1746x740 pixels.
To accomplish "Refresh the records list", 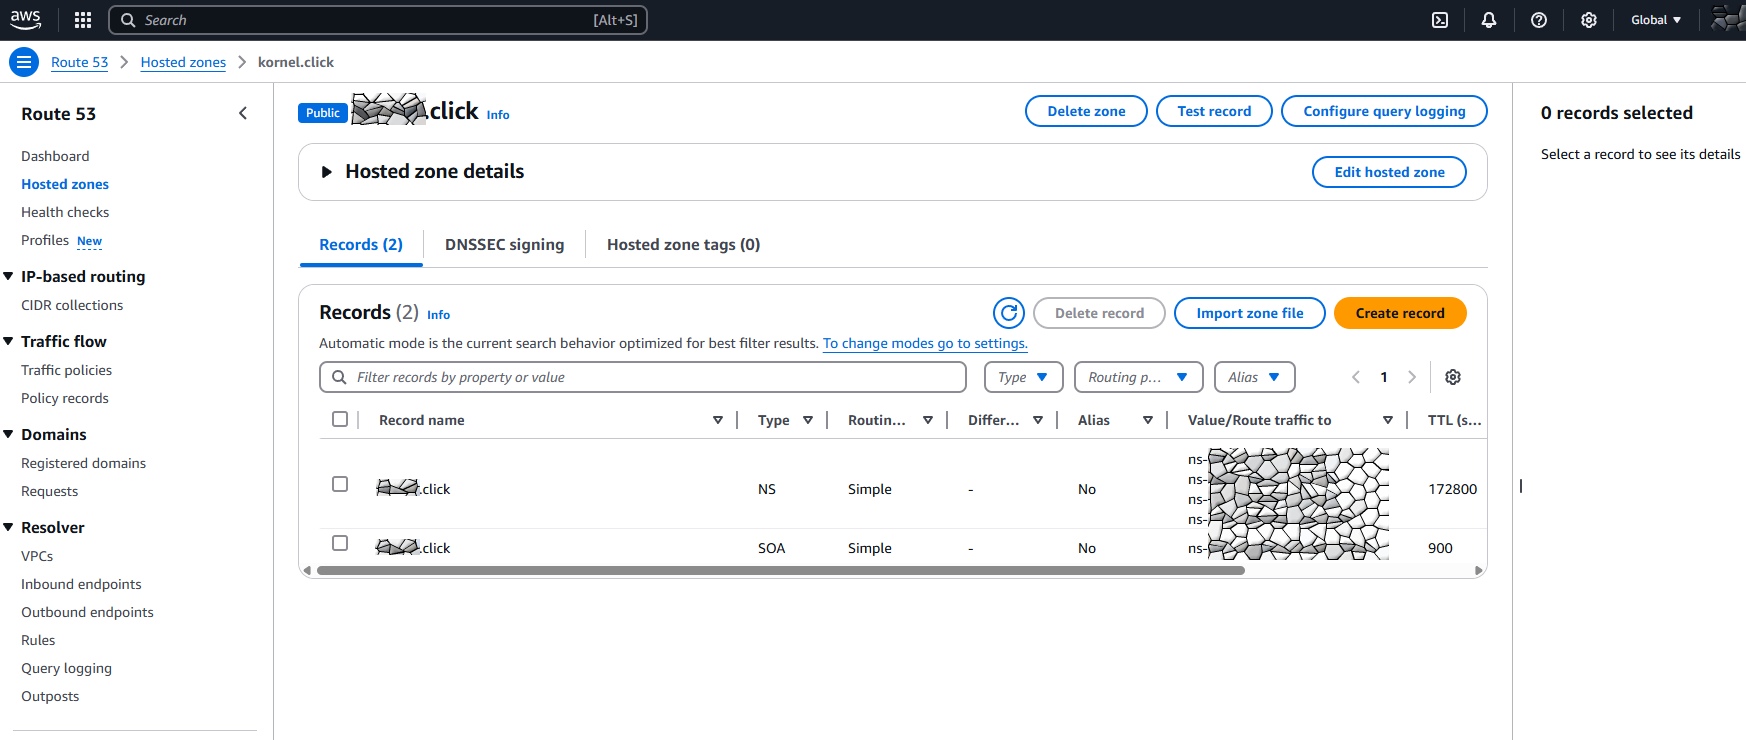I will (1009, 313).
